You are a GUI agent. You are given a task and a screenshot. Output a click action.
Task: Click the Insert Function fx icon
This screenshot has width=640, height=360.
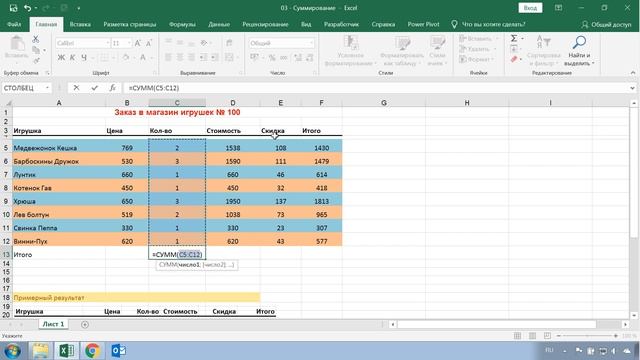tap(112, 88)
